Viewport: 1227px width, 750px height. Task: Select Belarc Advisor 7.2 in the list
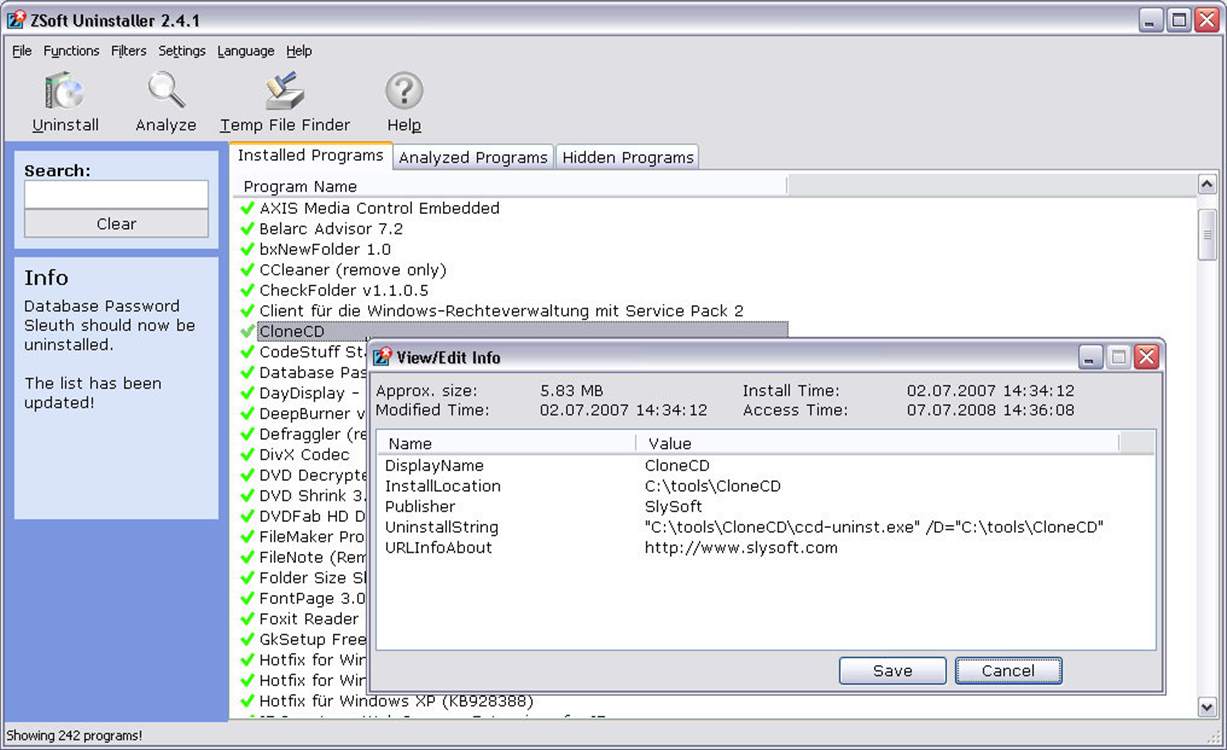[x=331, y=229]
